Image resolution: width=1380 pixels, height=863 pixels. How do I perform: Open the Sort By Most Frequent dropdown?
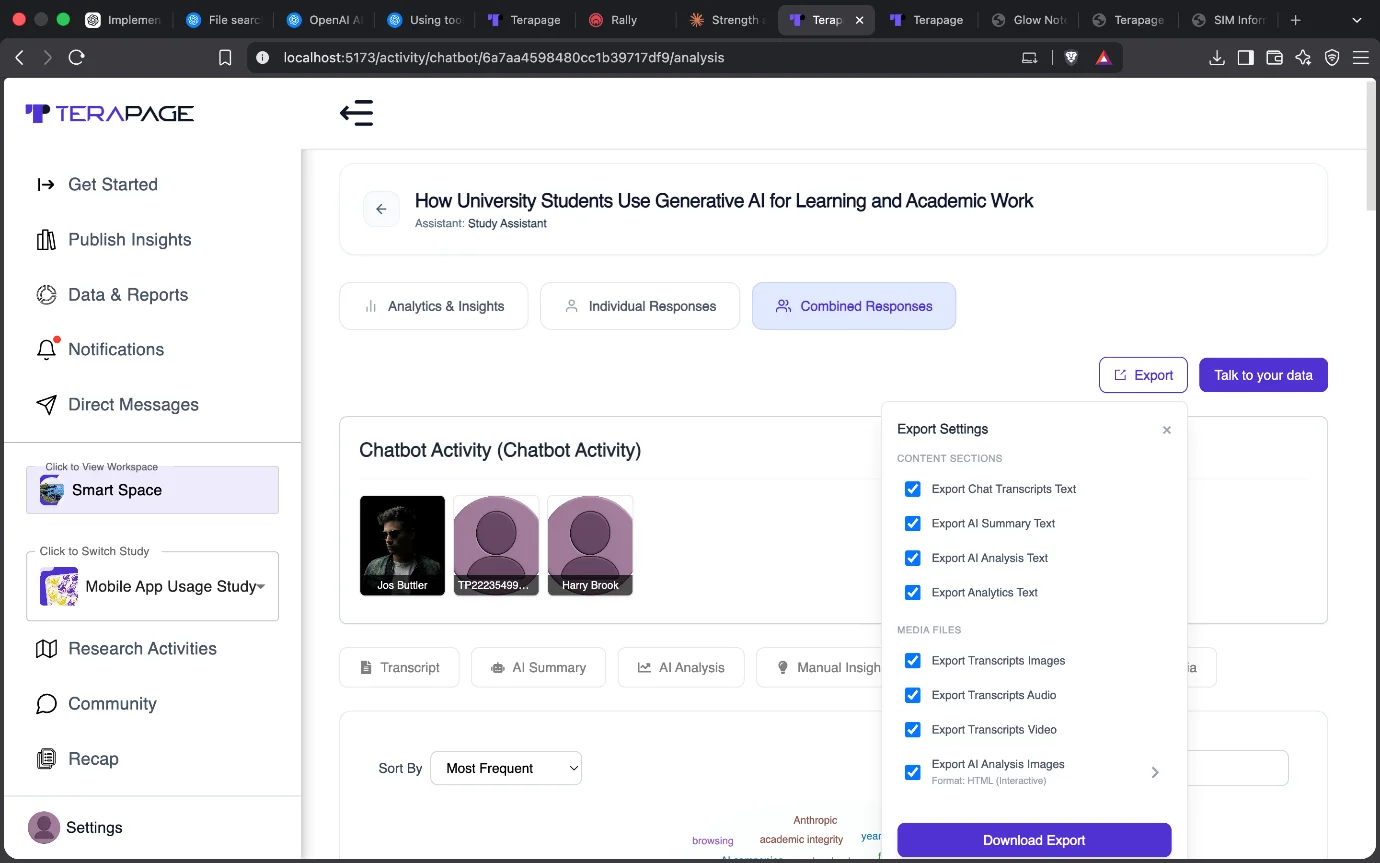pos(506,768)
